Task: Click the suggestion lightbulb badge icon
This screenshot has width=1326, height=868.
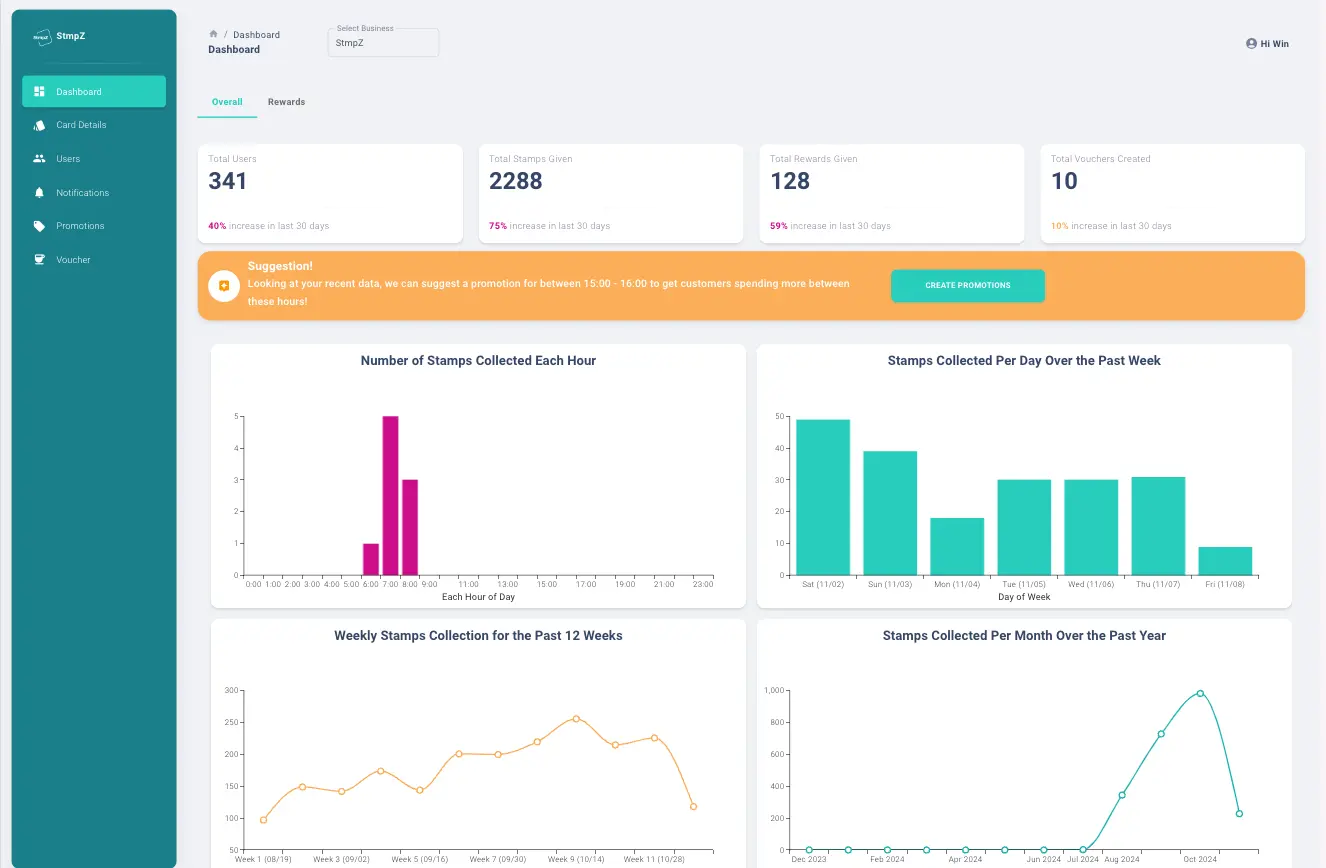Action: pos(223,285)
